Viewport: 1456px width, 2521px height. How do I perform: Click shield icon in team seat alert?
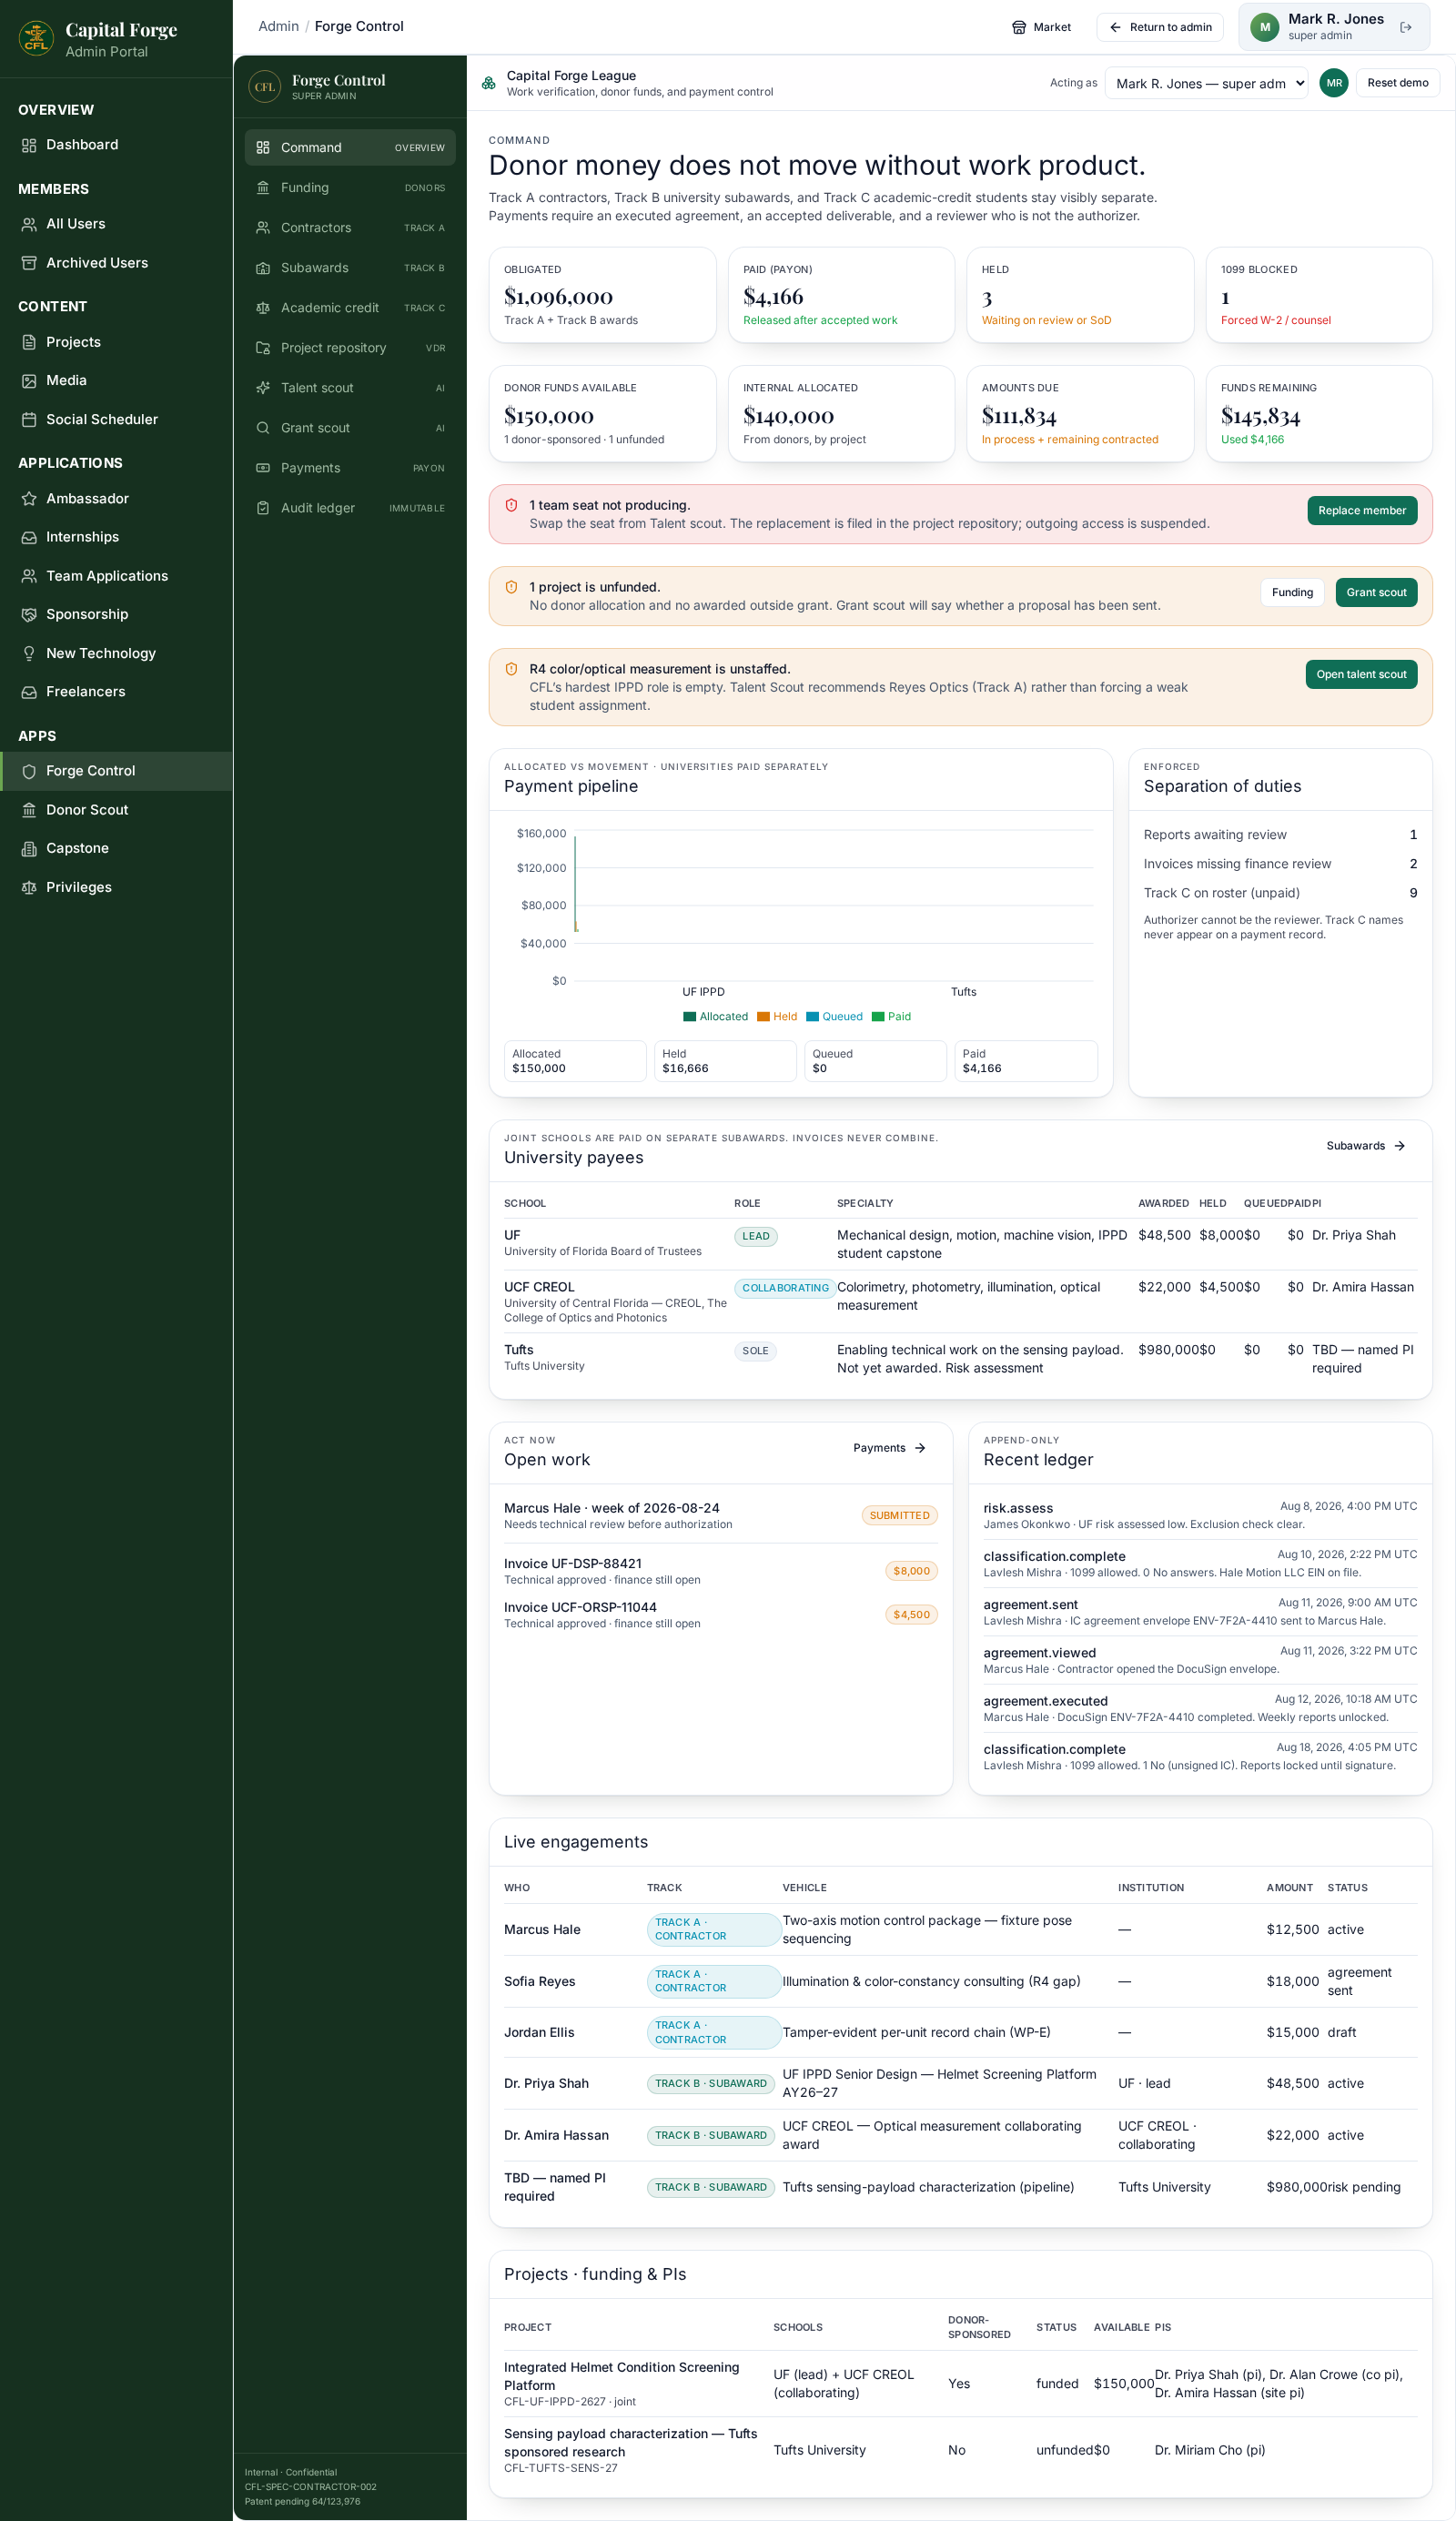click(511, 506)
